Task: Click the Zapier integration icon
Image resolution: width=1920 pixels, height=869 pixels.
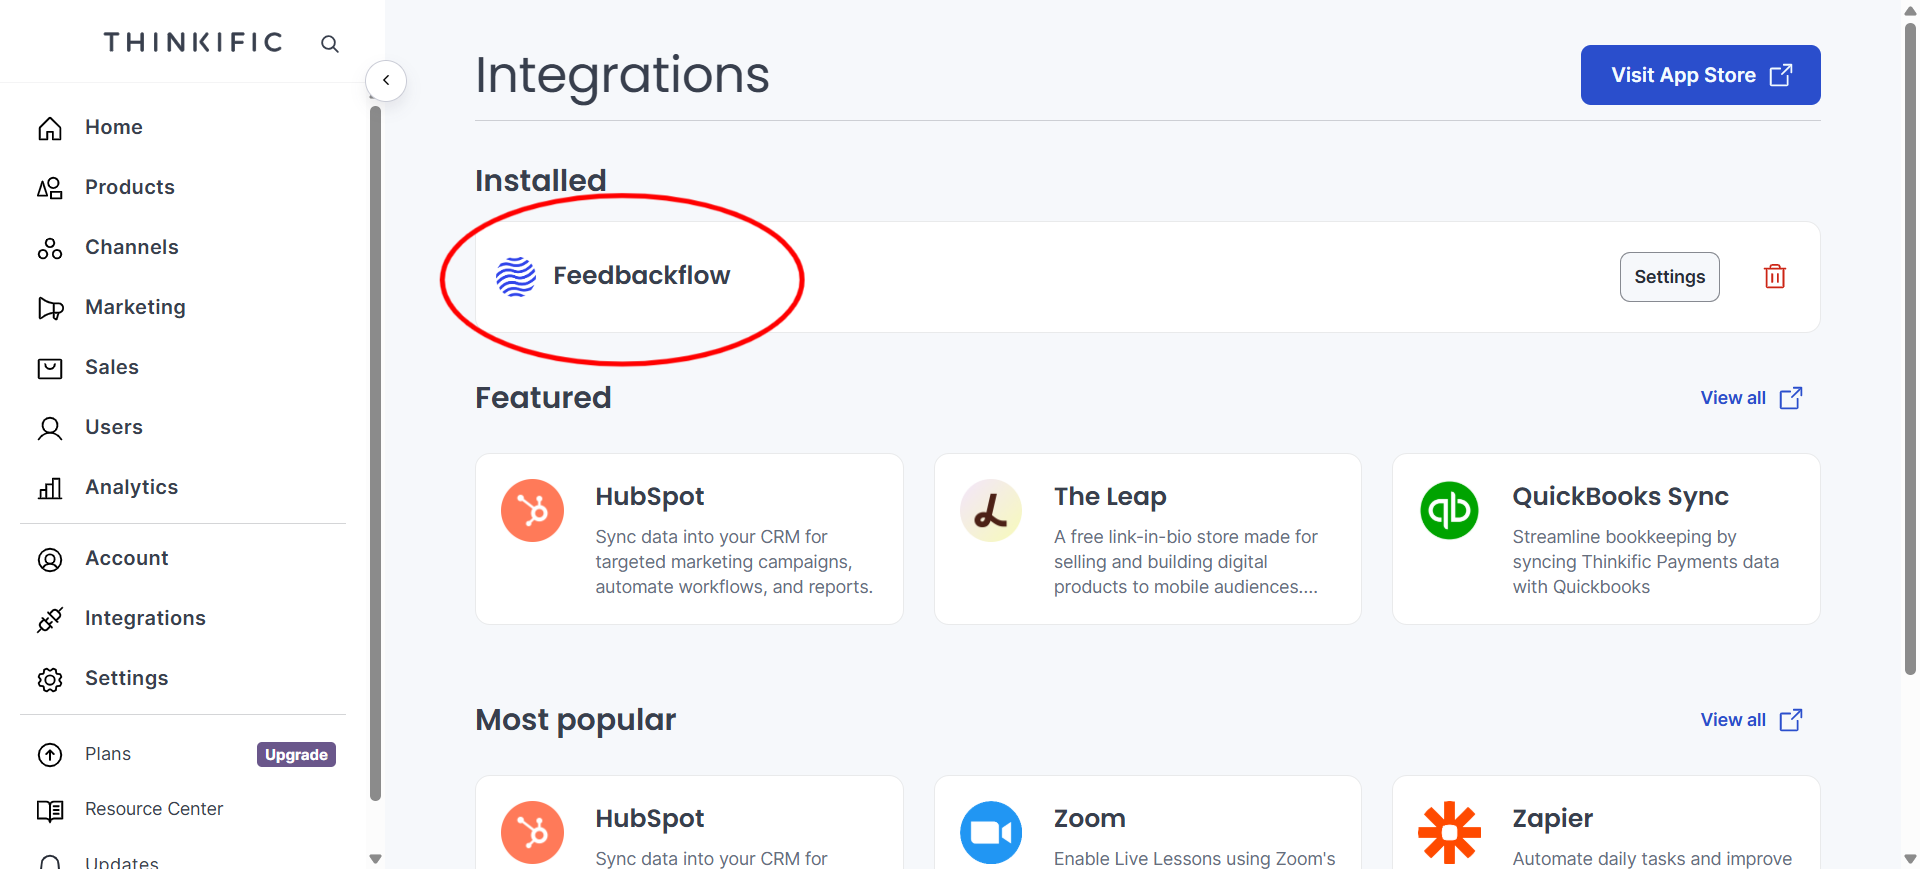Action: 1449,832
